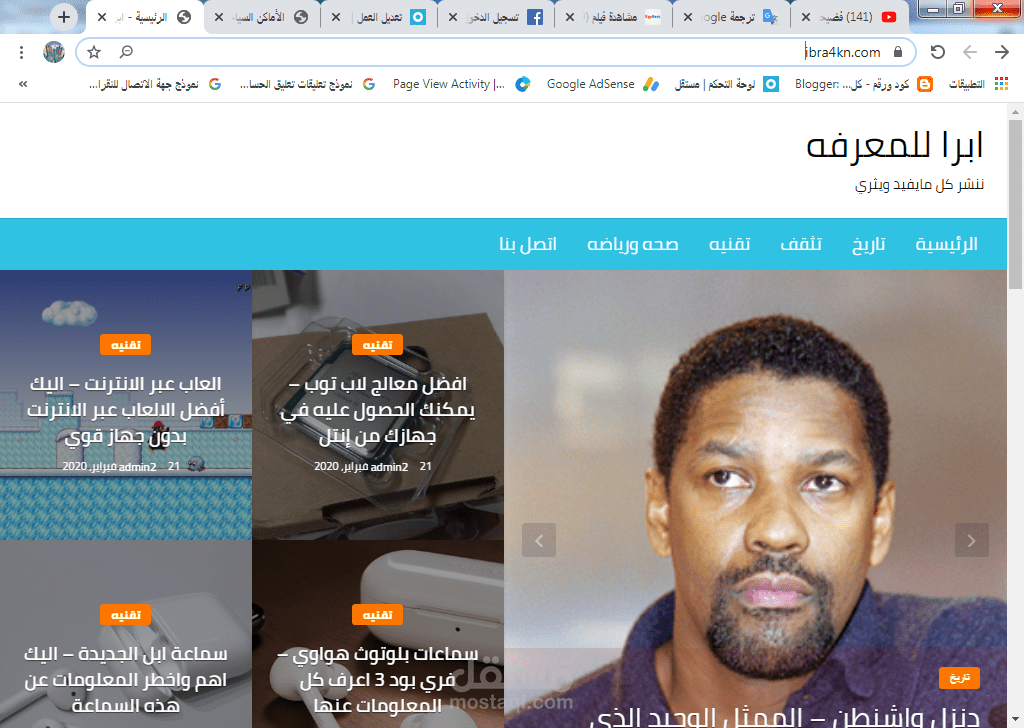This screenshot has height=728, width=1024.
Task: Open Chrome's three-dot menu
Action: 22,51
